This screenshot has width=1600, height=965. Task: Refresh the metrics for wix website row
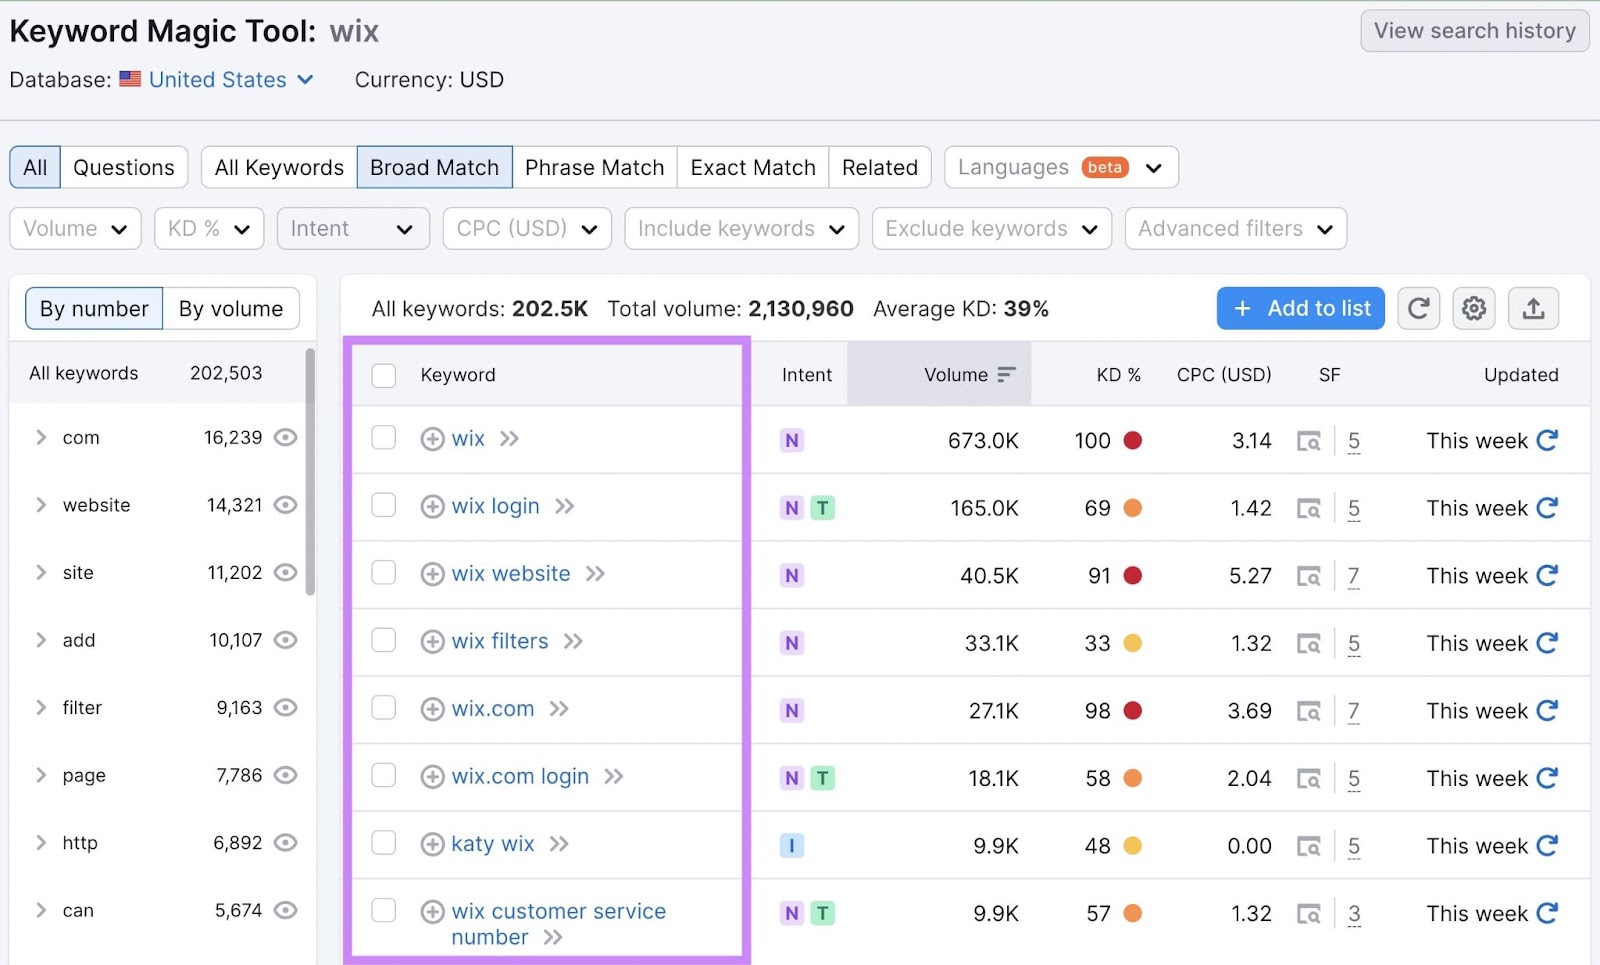click(1547, 575)
